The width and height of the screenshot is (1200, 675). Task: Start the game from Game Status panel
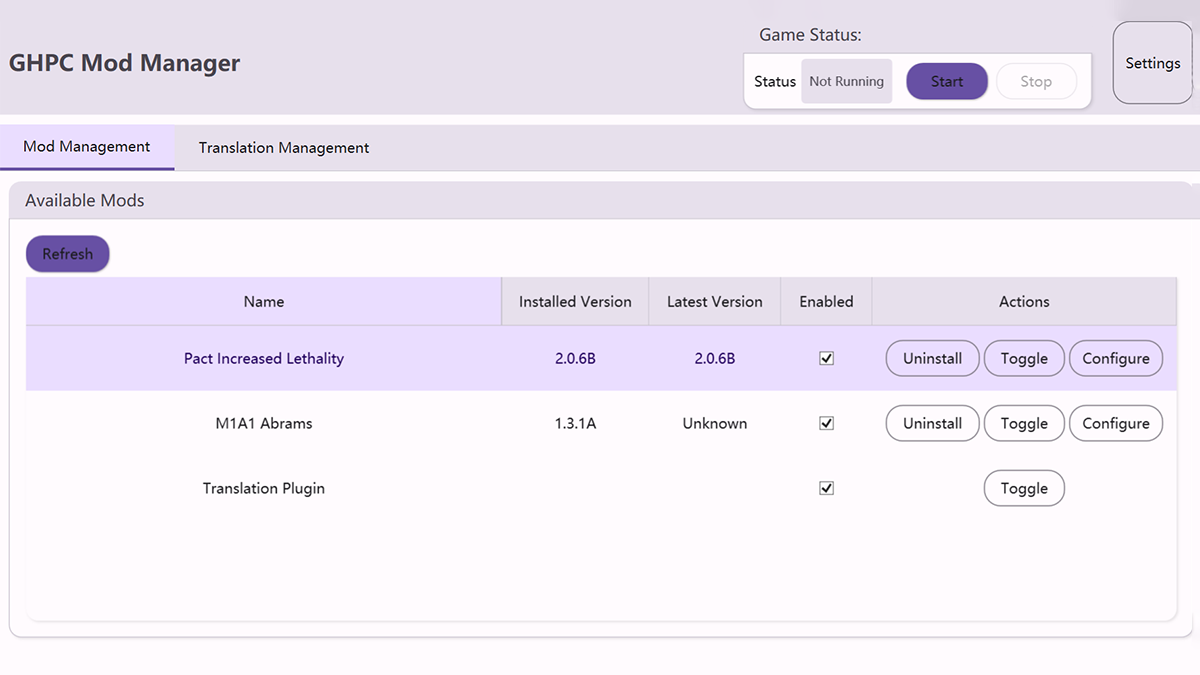pyautogui.click(x=946, y=81)
